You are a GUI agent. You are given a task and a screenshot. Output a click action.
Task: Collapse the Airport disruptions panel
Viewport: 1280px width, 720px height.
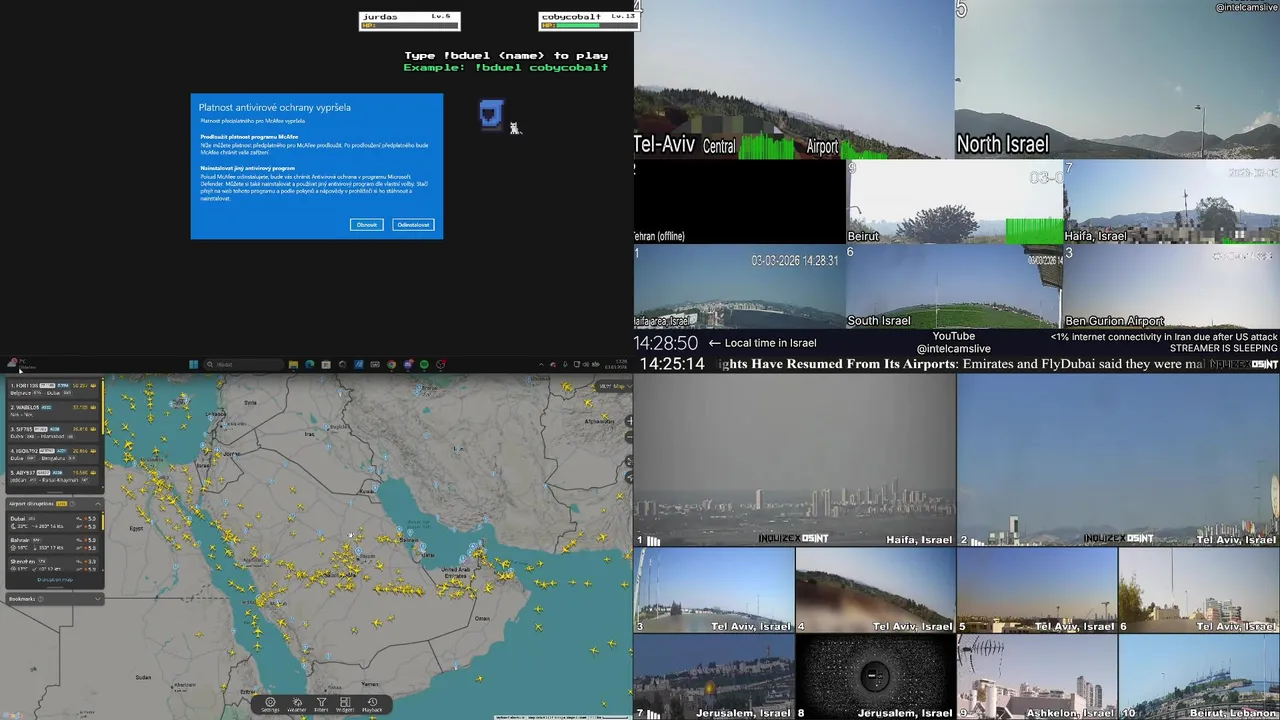98,504
